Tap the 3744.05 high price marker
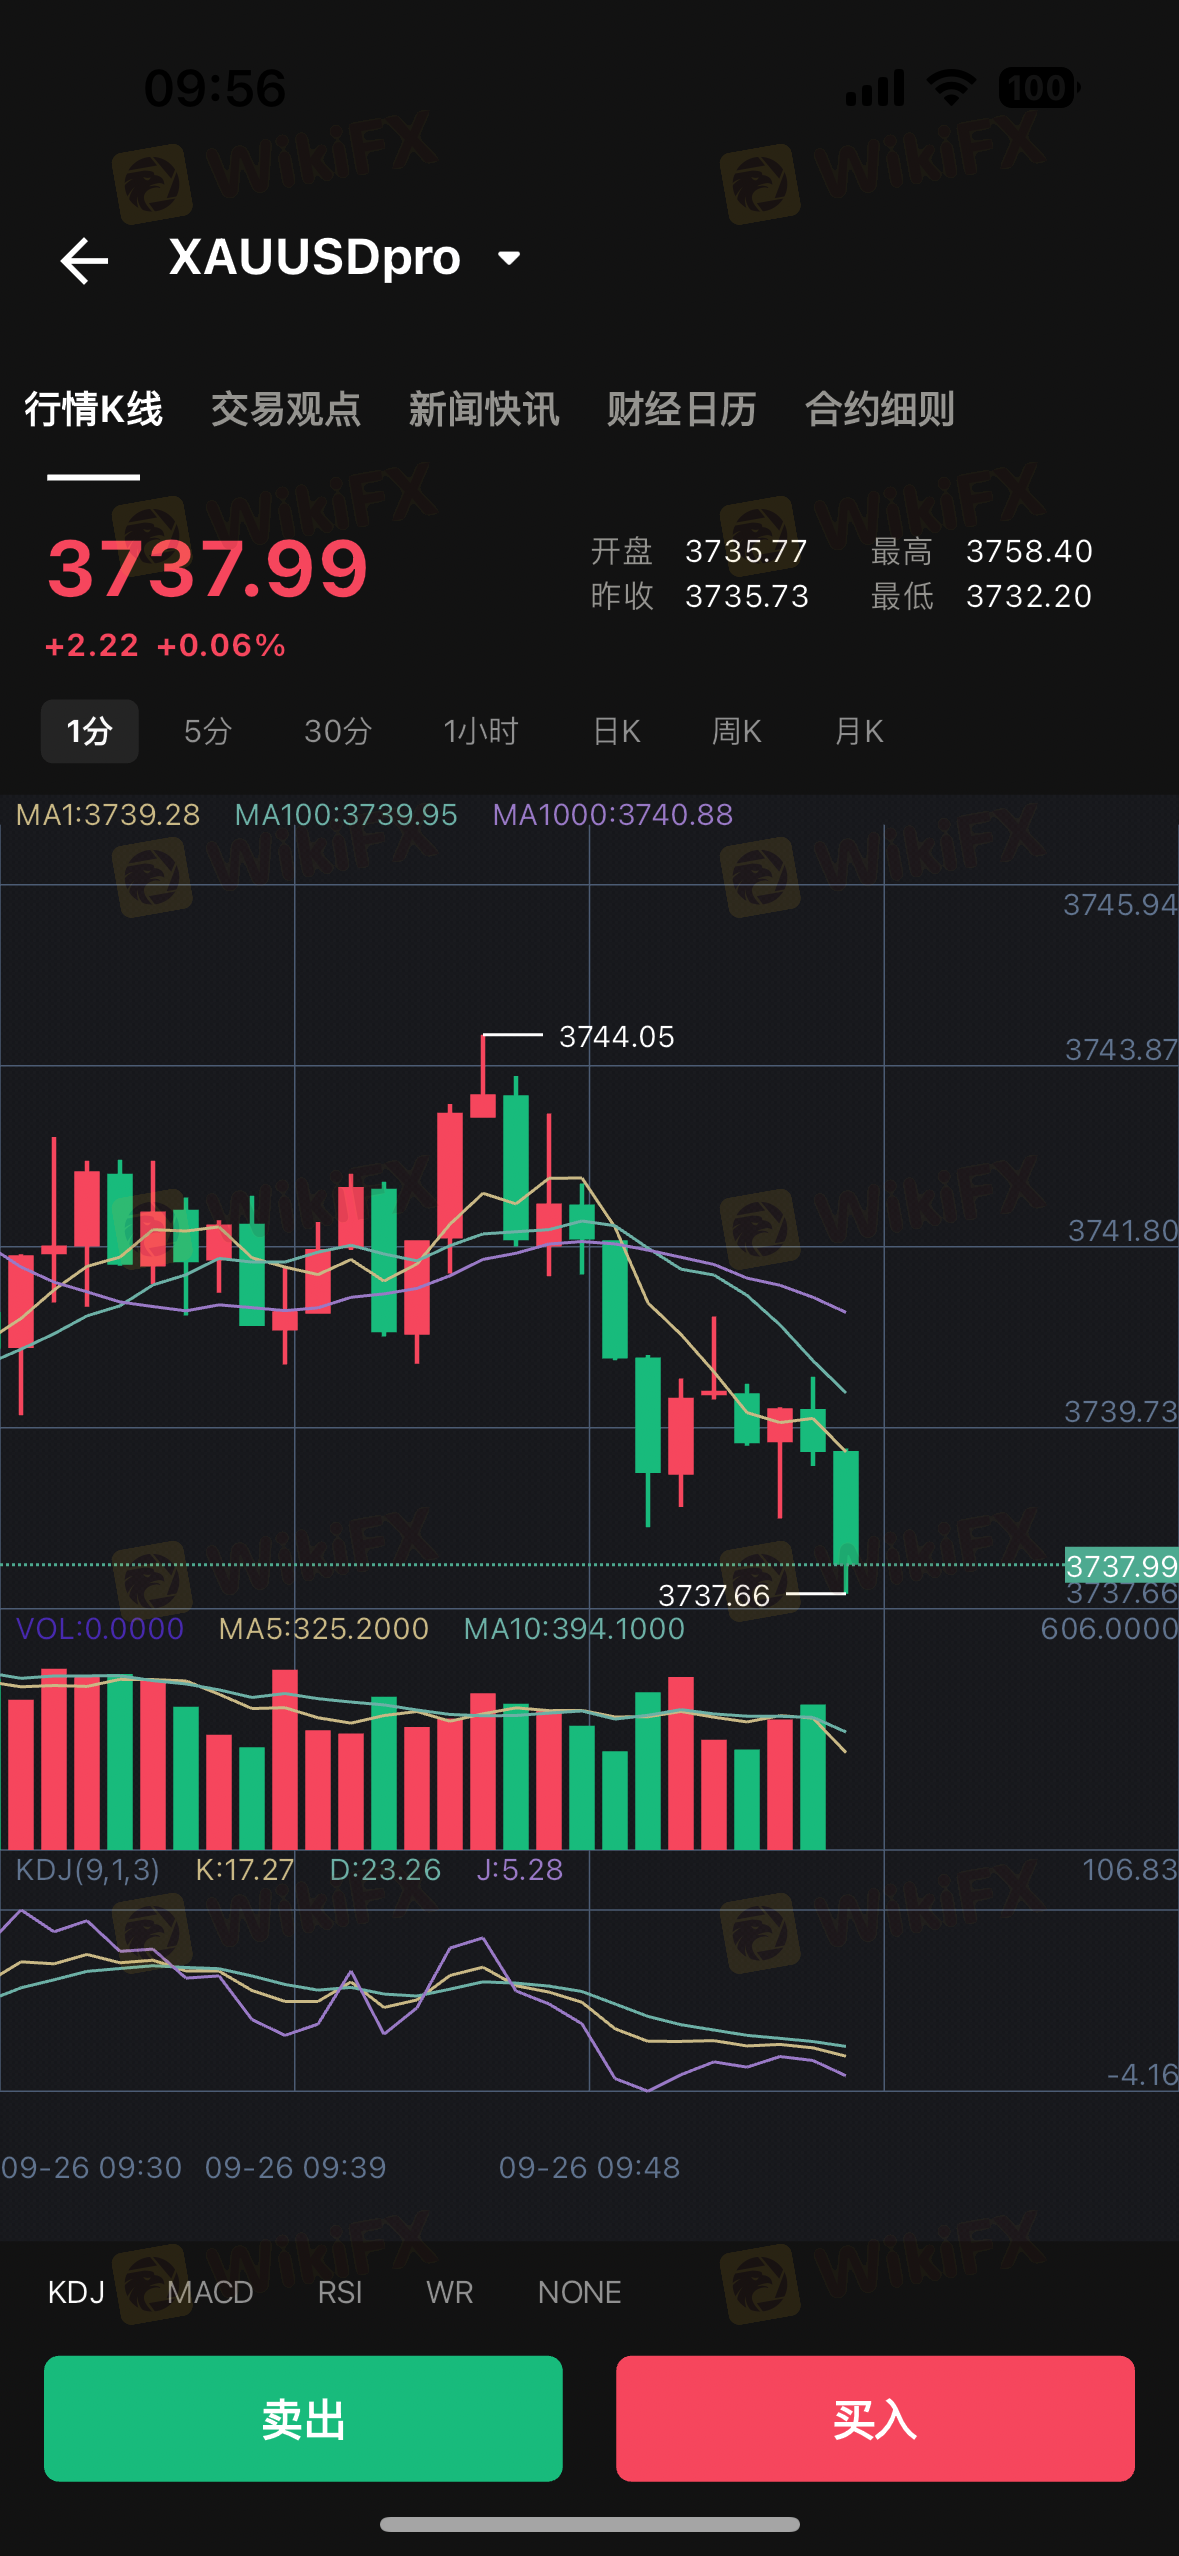 tap(616, 1037)
